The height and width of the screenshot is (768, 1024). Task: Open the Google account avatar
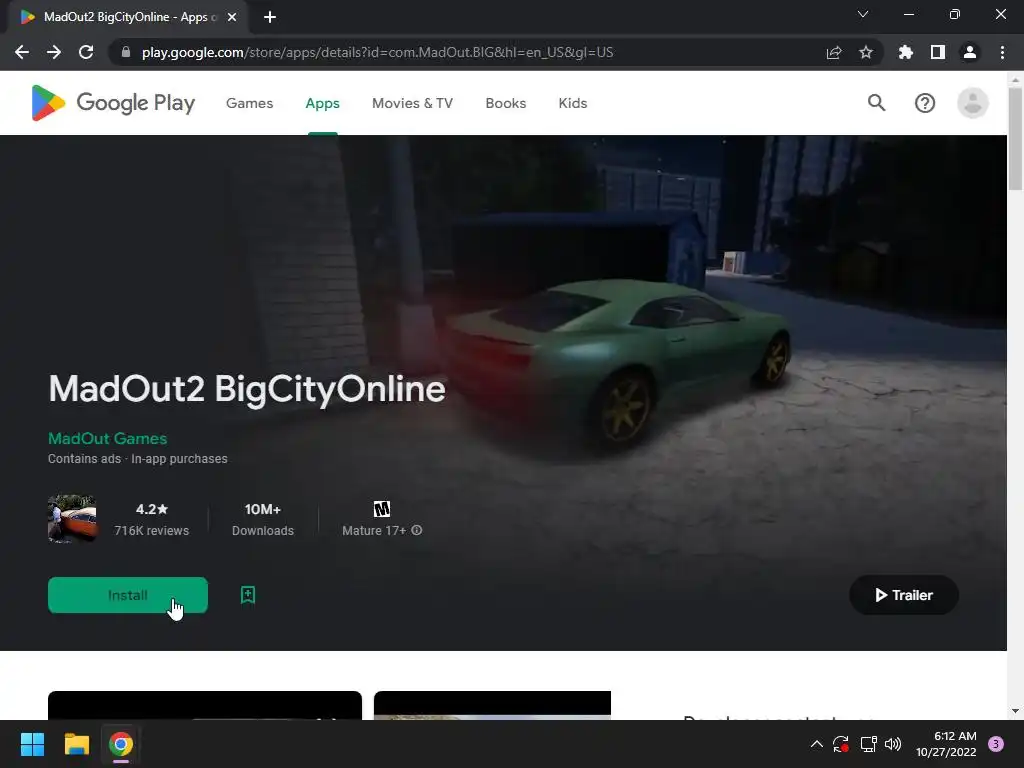pos(972,103)
